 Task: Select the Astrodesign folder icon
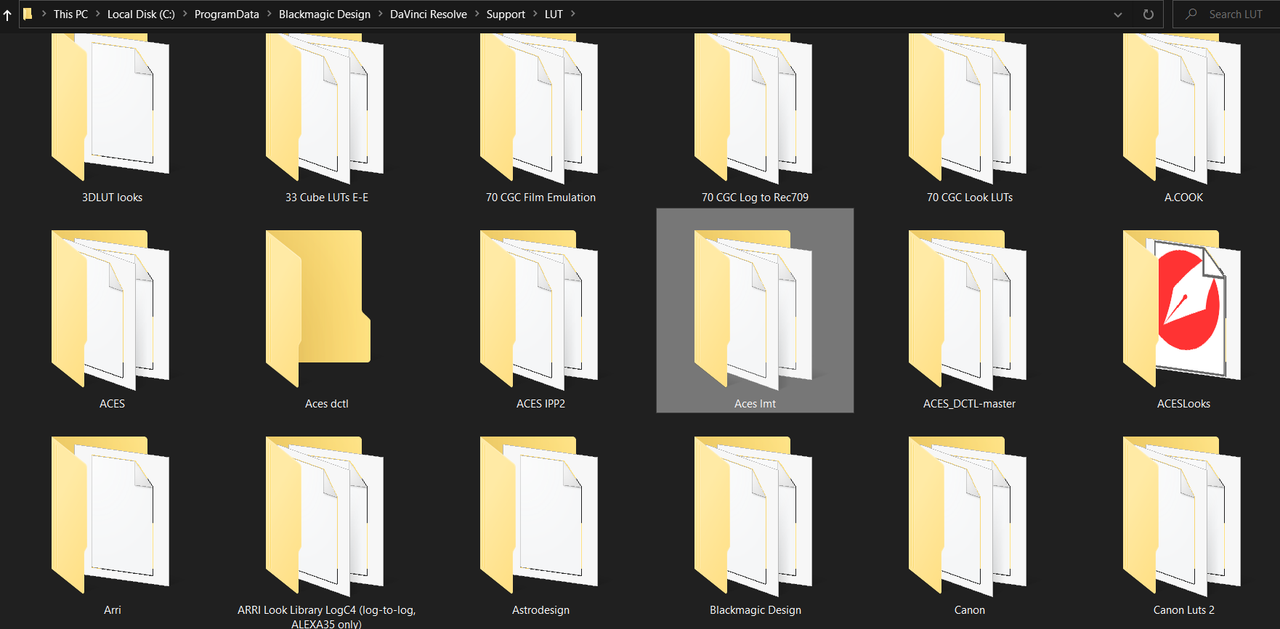540,515
